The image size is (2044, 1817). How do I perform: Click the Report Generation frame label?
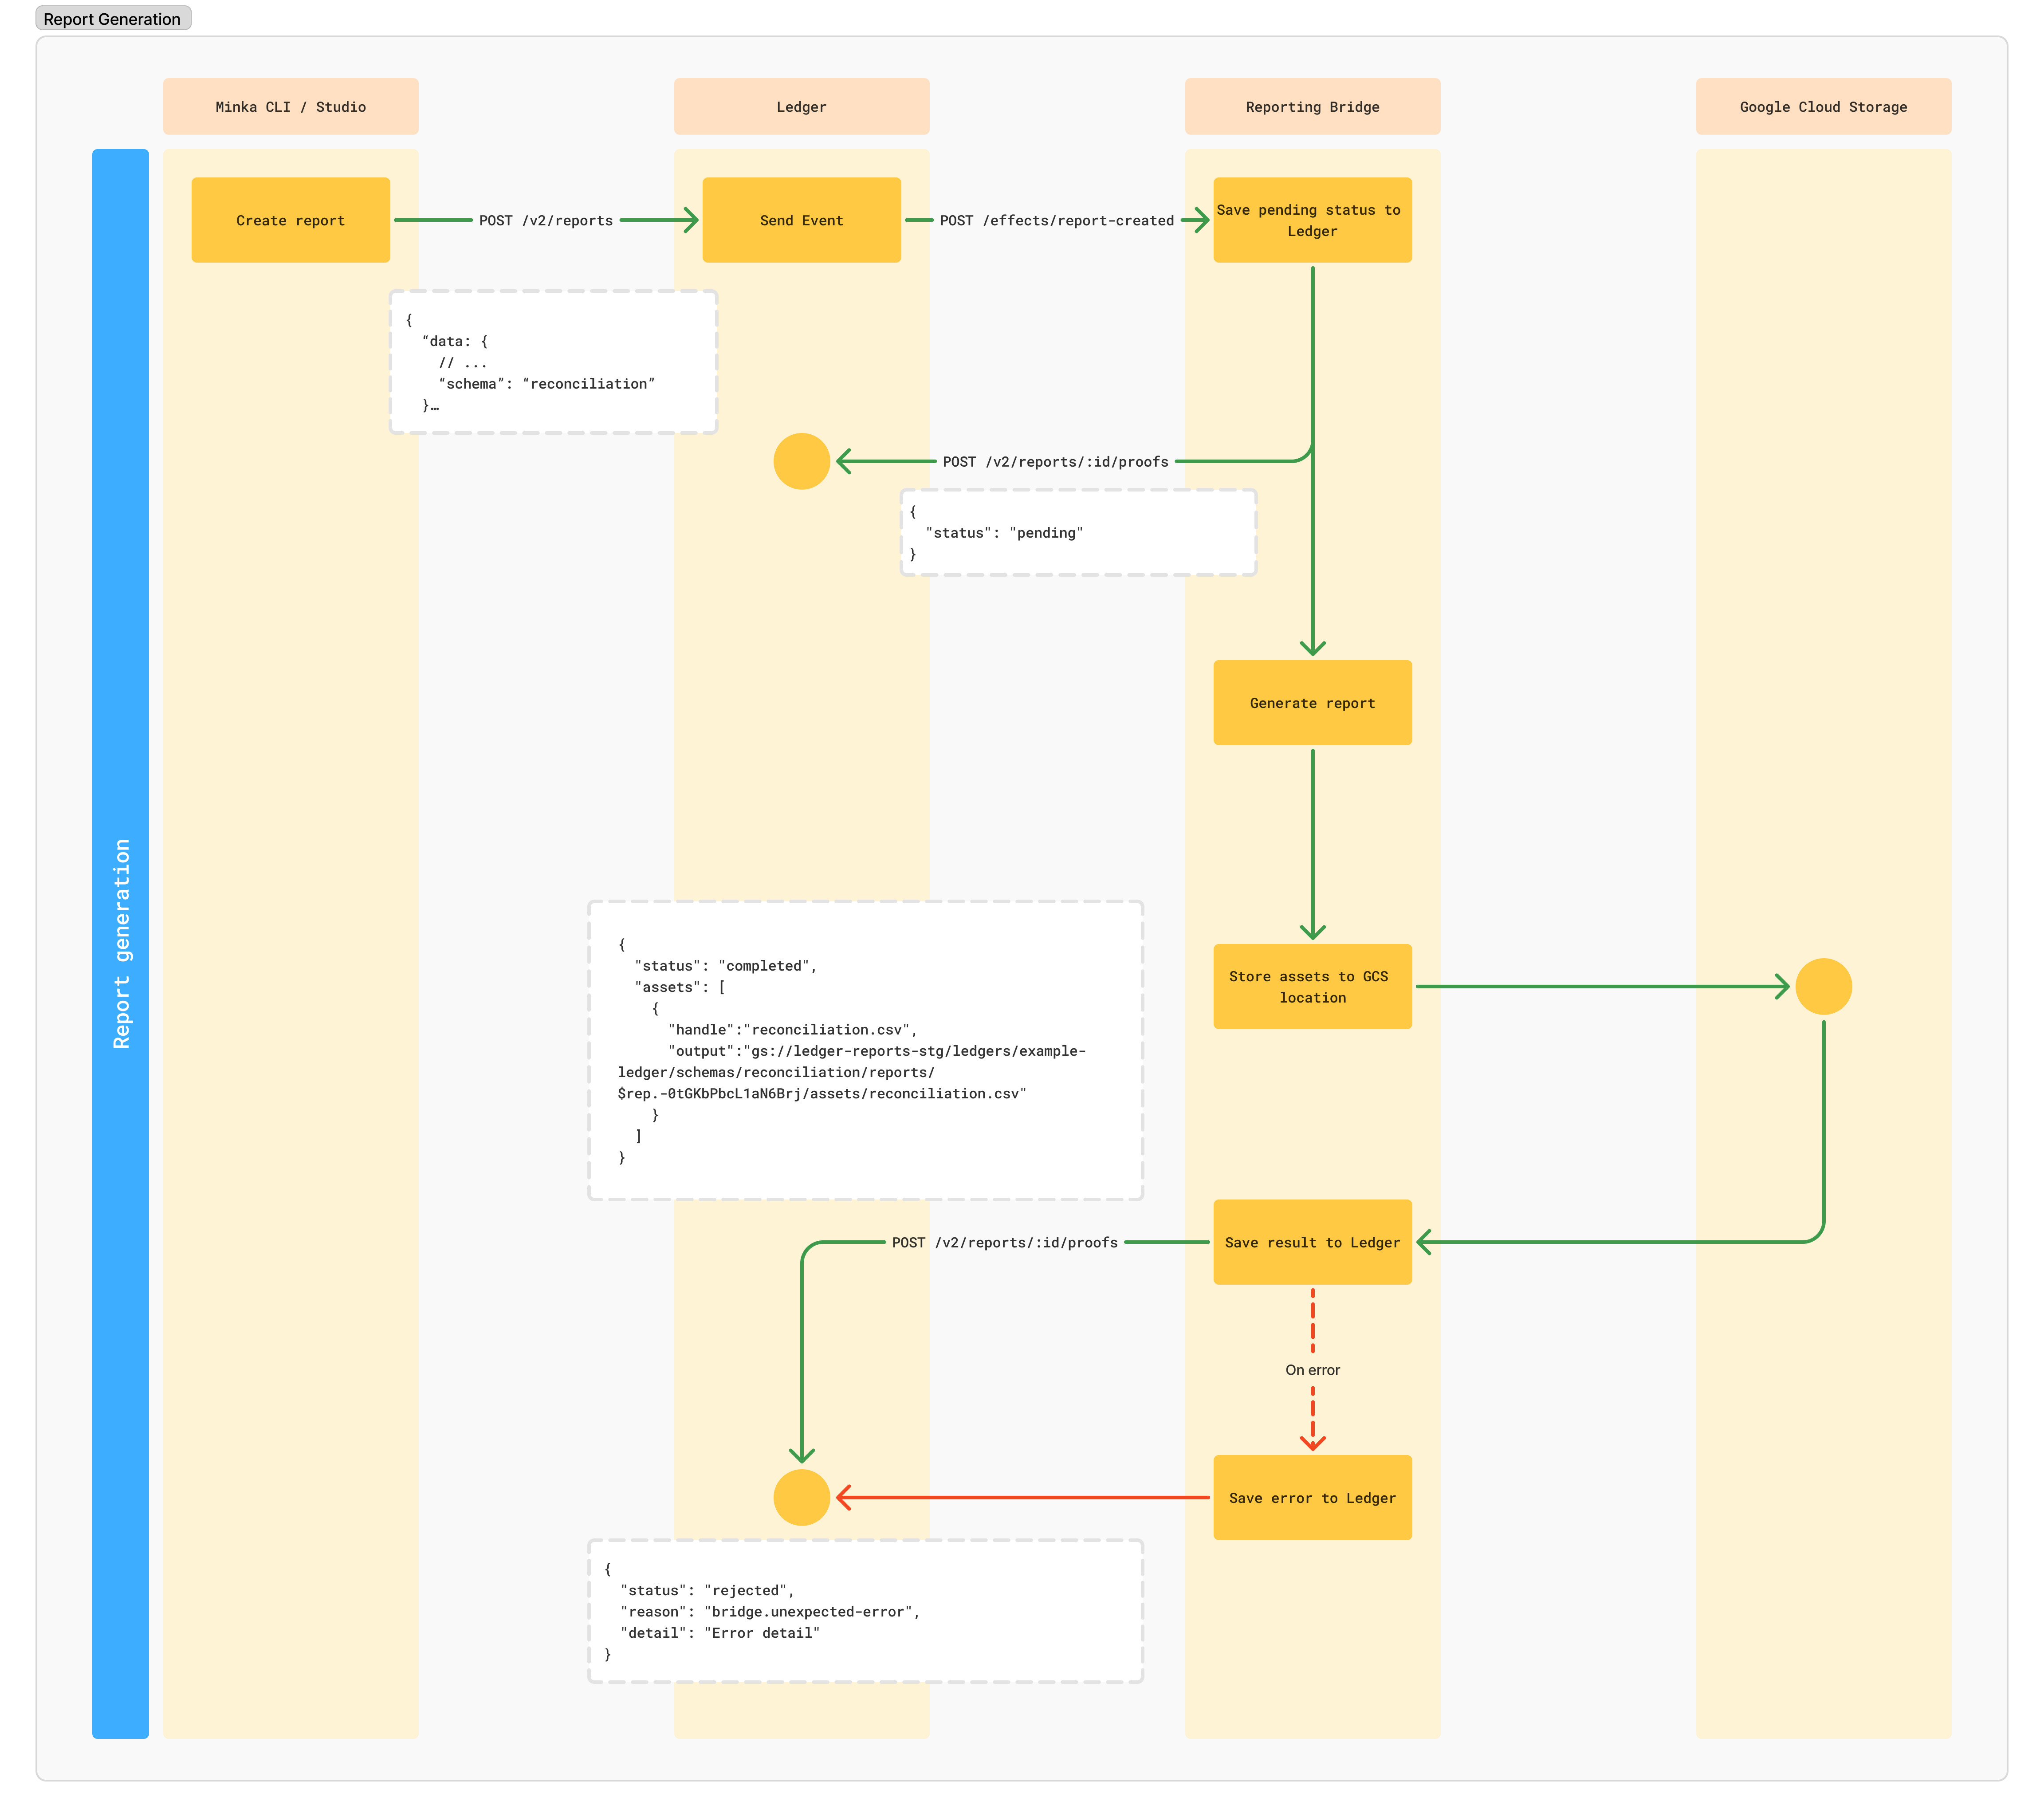[112, 19]
